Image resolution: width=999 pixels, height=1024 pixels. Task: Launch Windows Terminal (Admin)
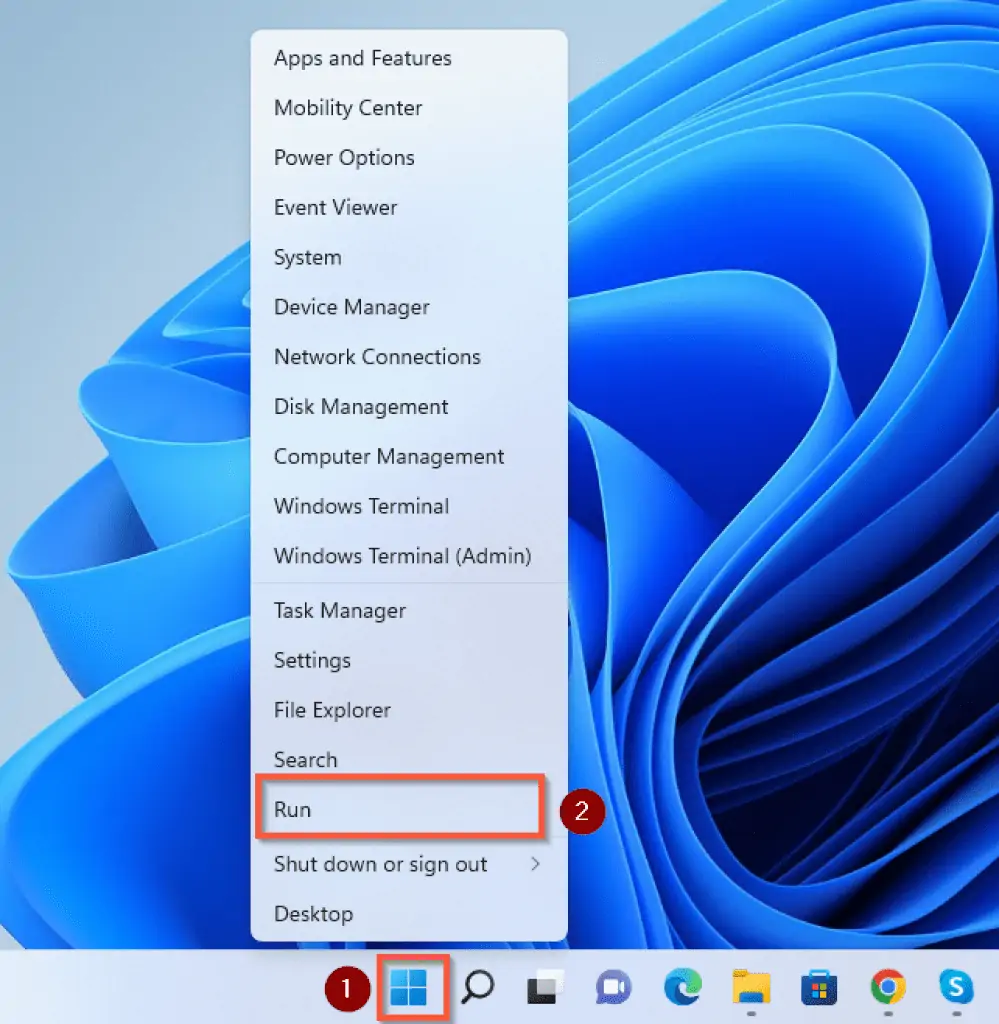click(409, 556)
